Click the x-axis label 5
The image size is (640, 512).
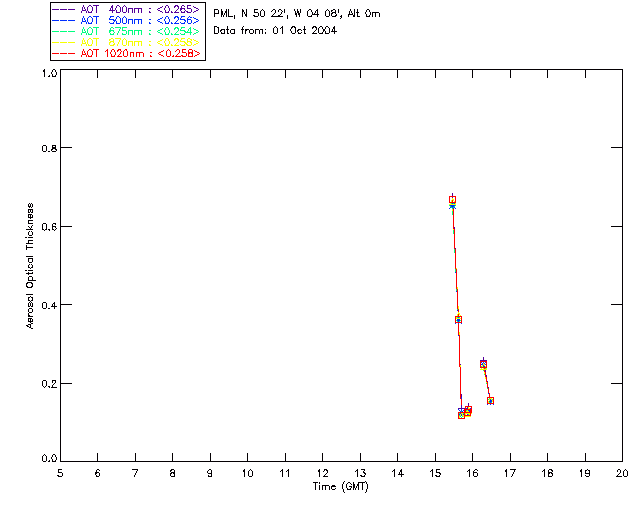tap(60, 473)
